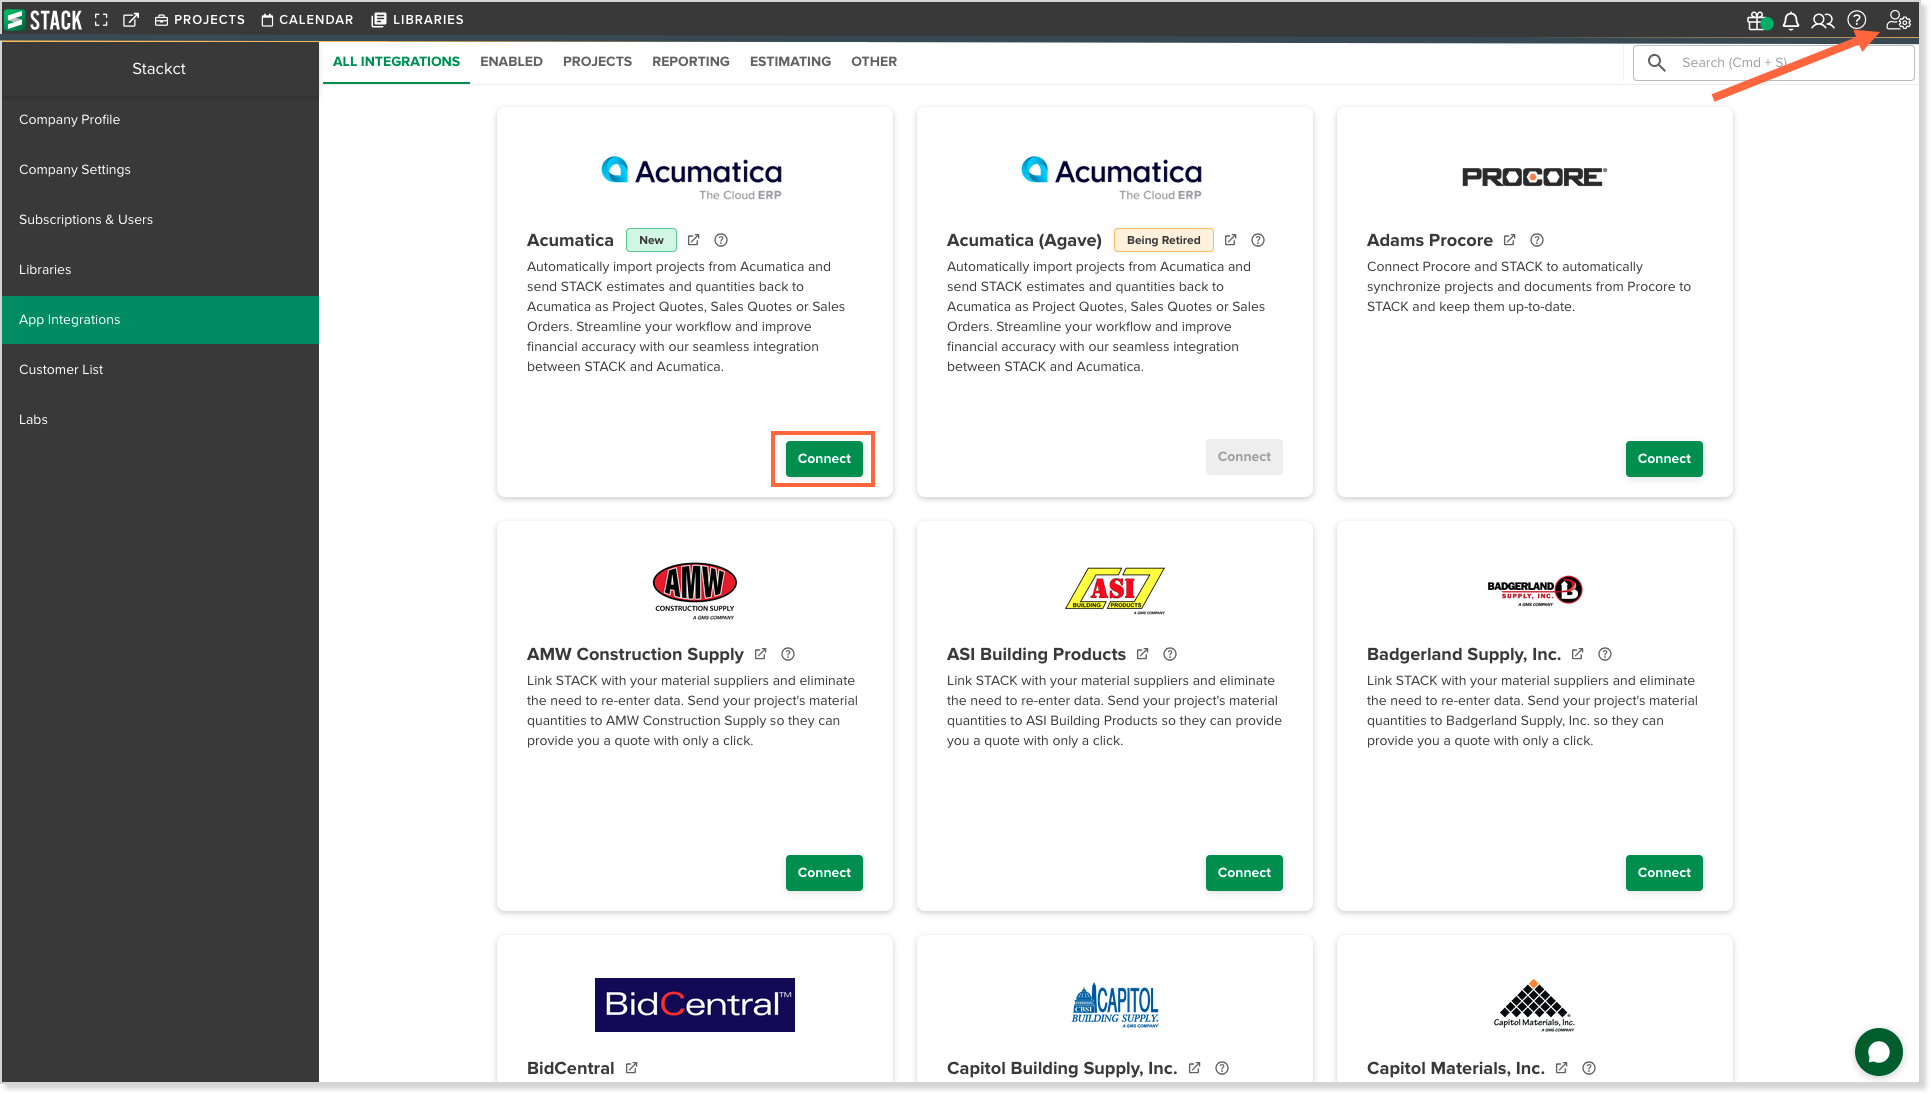This screenshot has width=1931, height=1094.
Task: Click the Stackct company name header
Action: click(x=159, y=69)
